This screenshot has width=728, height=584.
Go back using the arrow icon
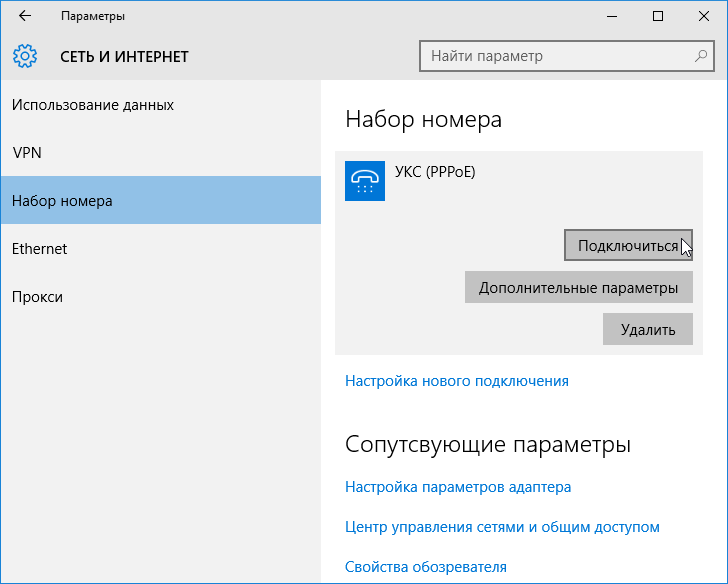pyautogui.click(x=25, y=16)
